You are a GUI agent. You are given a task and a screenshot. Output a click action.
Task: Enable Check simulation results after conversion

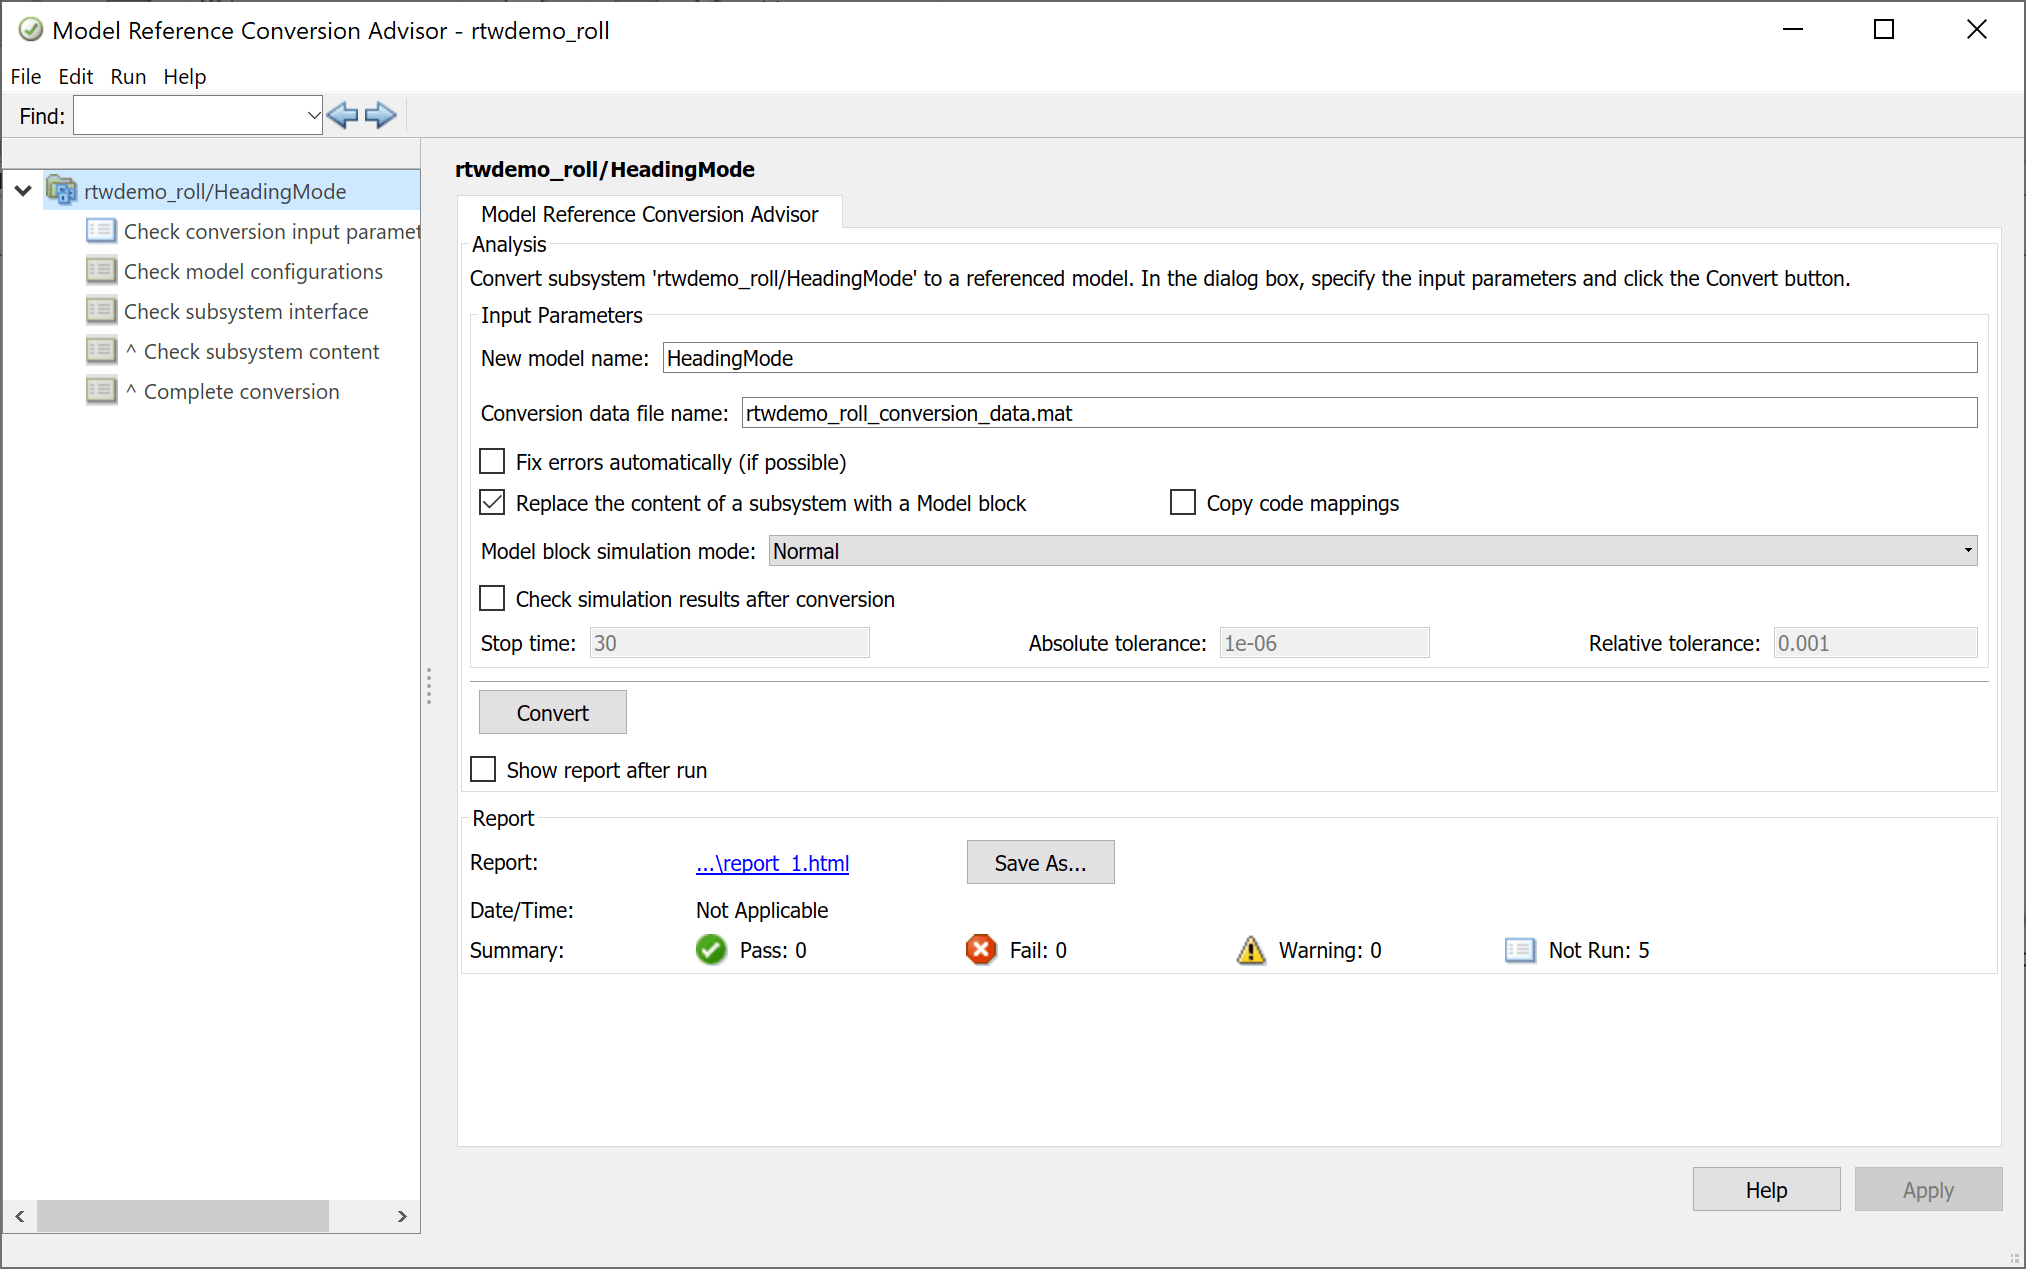point(491,598)
